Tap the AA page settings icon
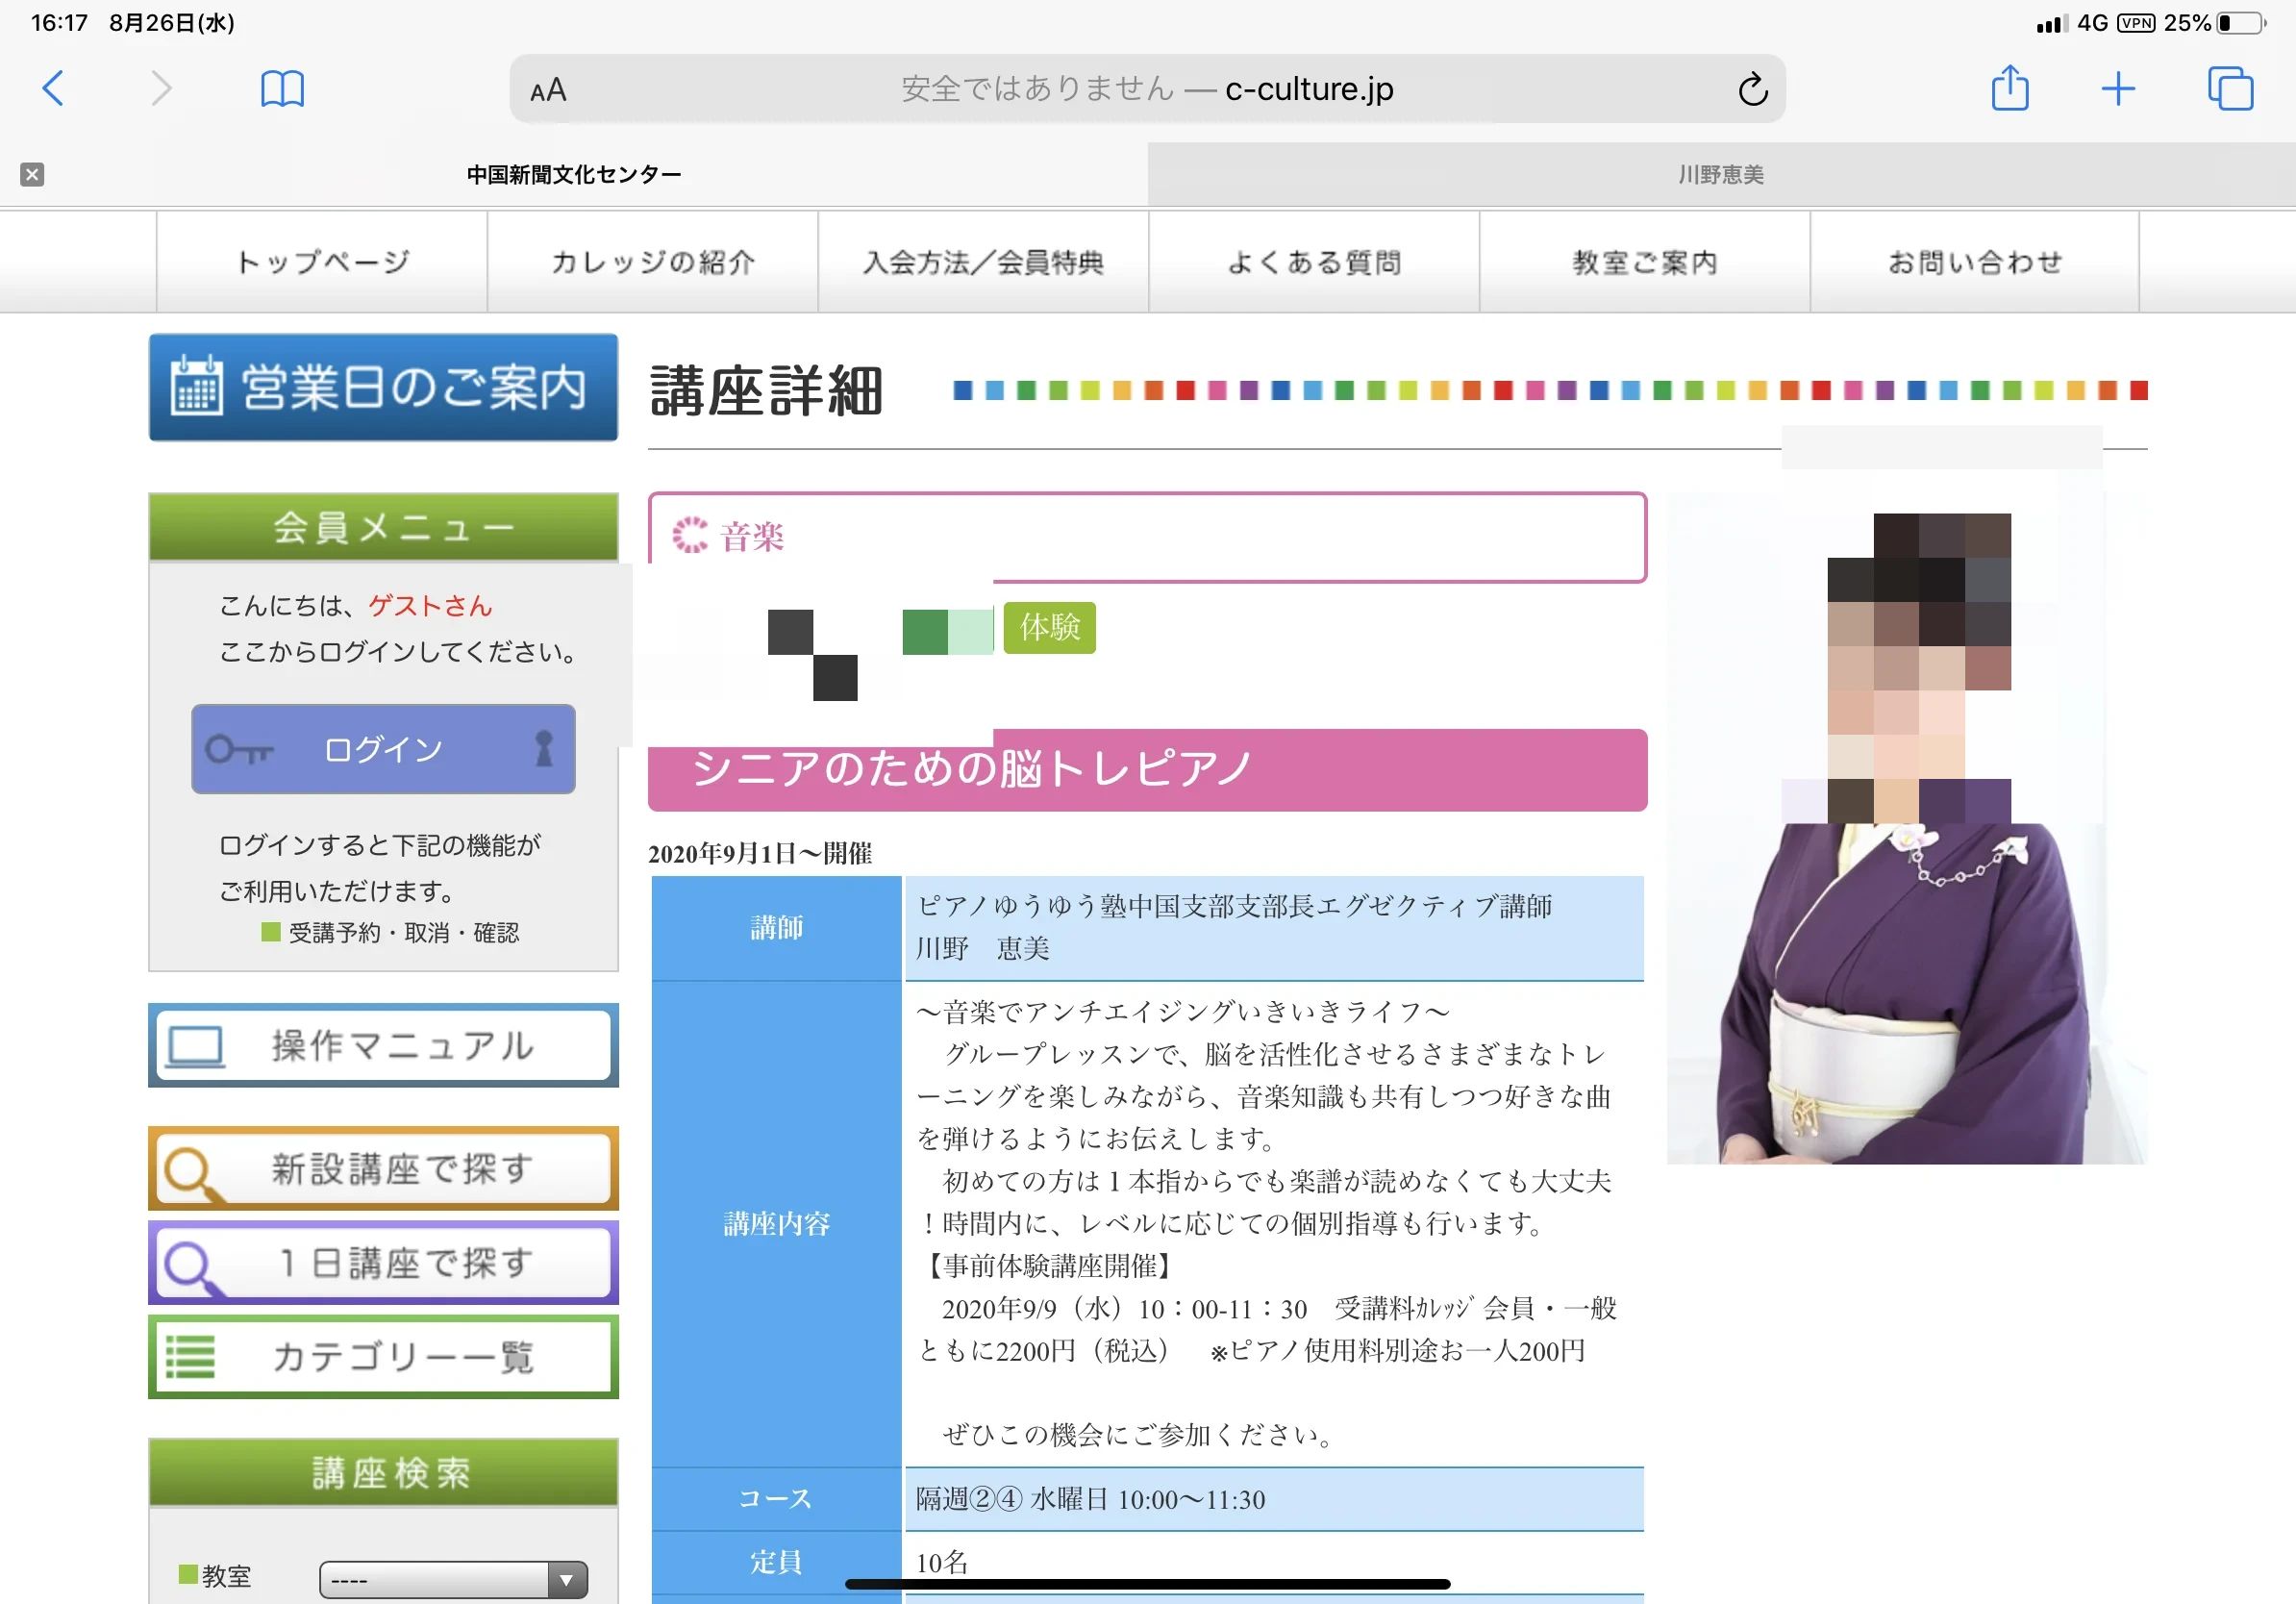This screenshot has width=2296, height=1604. (x=546, y=88)
